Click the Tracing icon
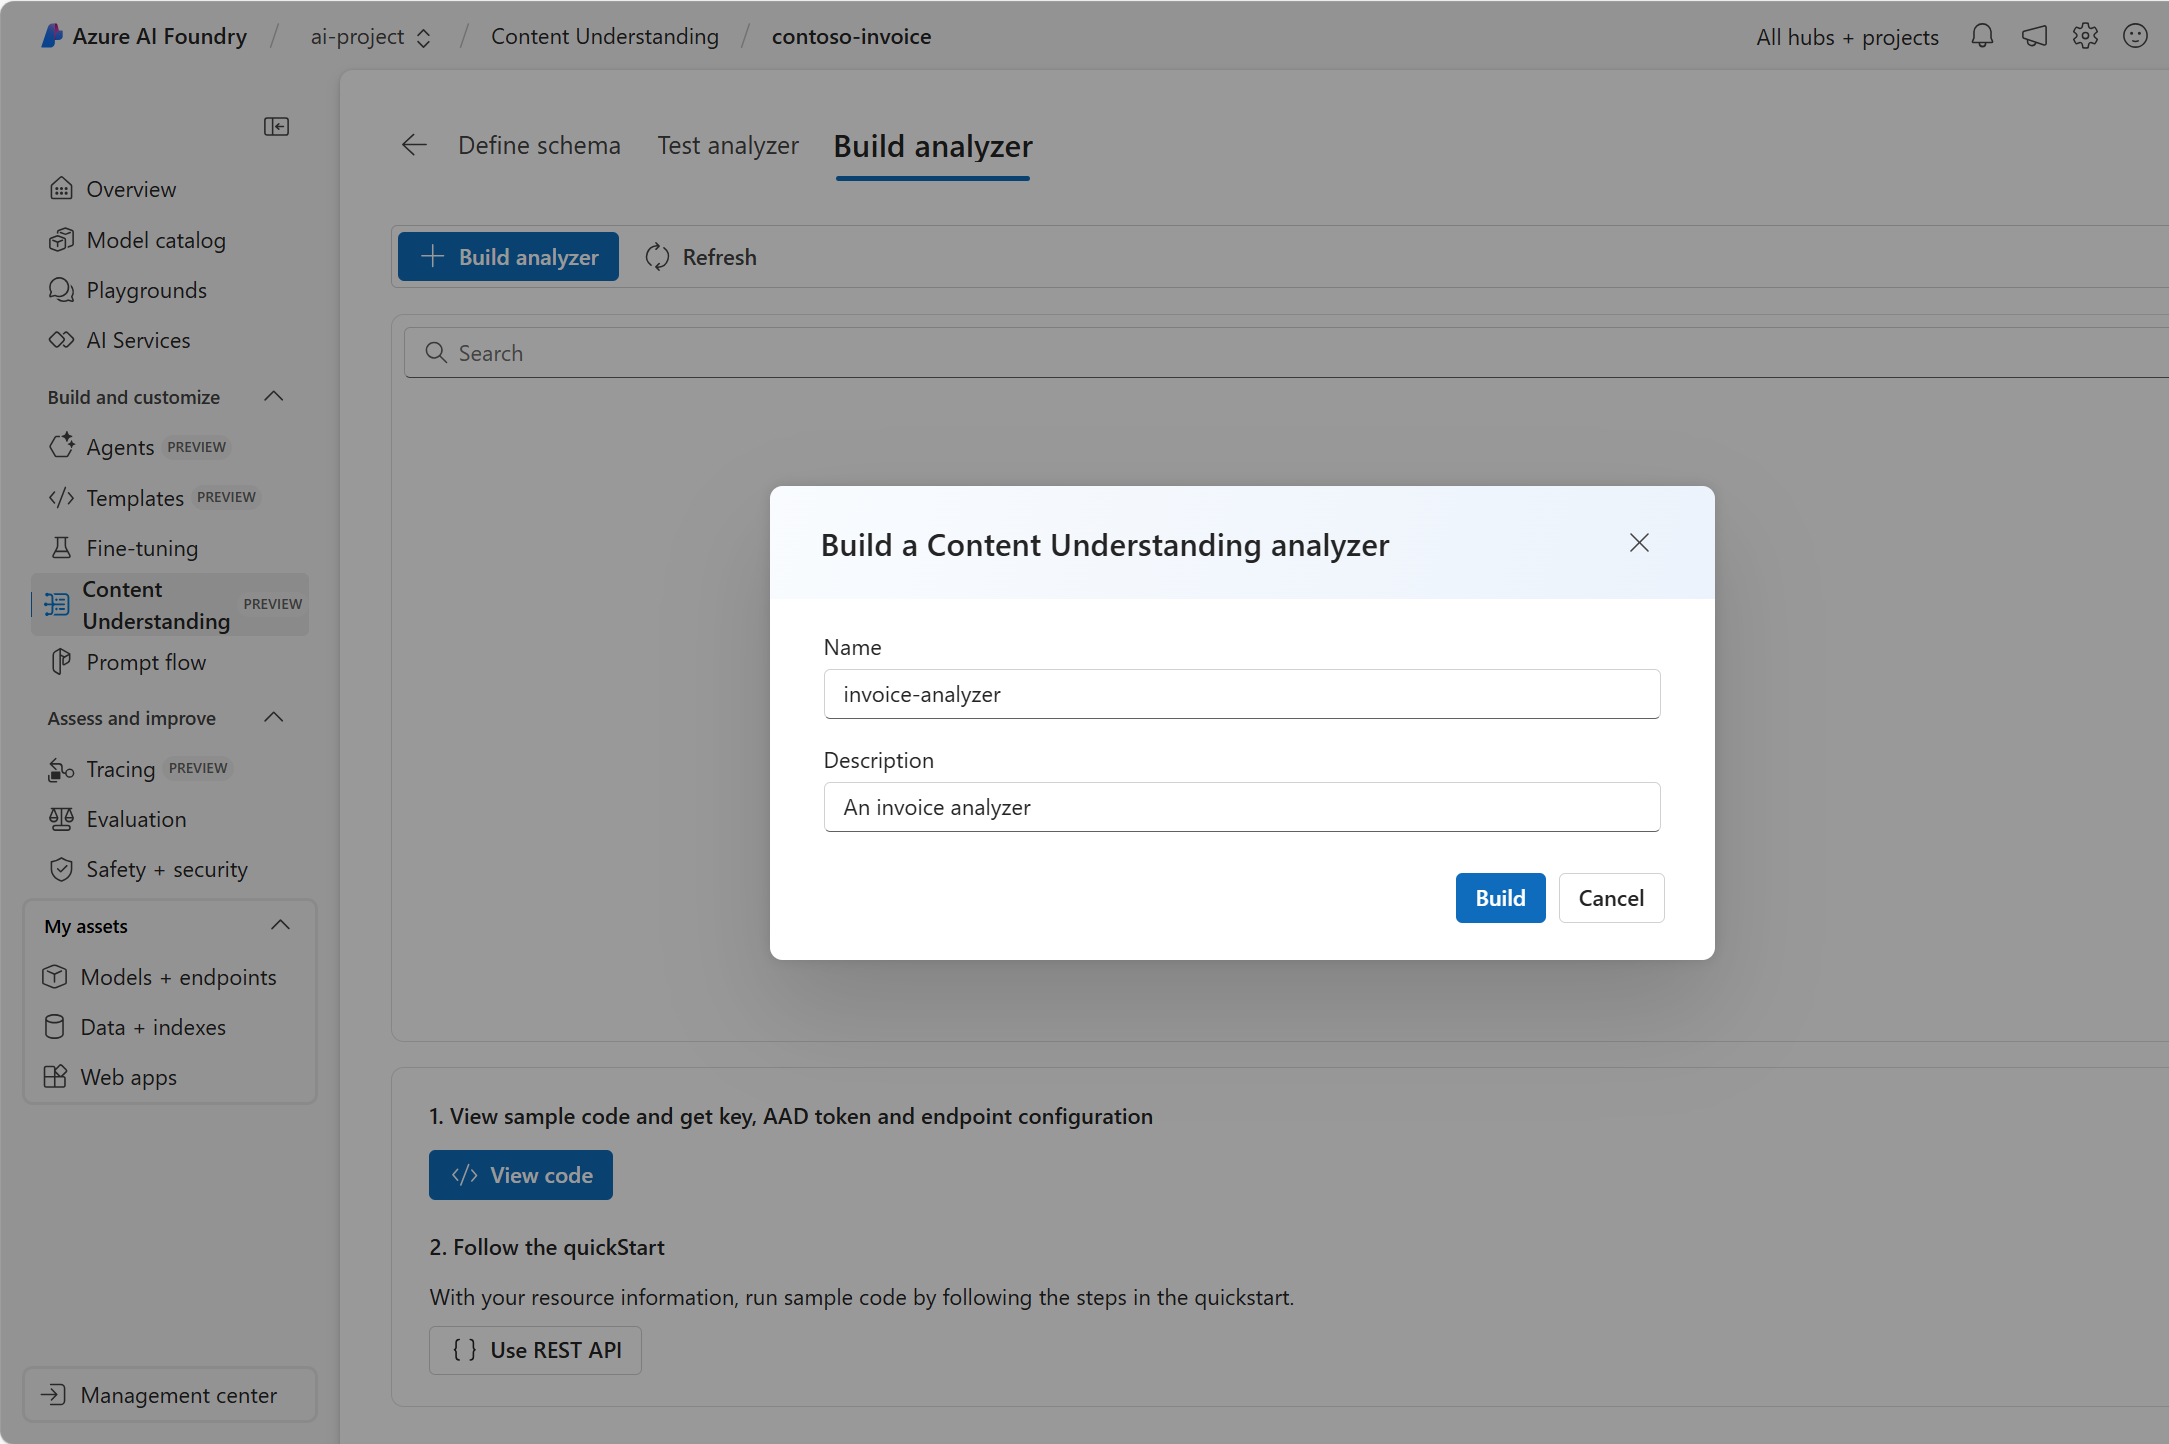 [61, 769]
